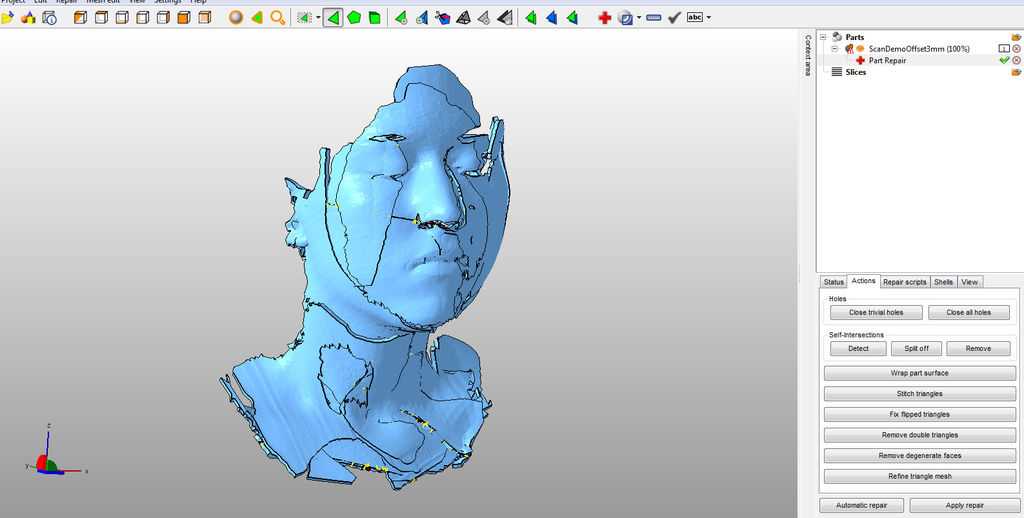Click the green check beside Part Repair
This screenshot has width=1024, height=518.
click(1004, 60)
